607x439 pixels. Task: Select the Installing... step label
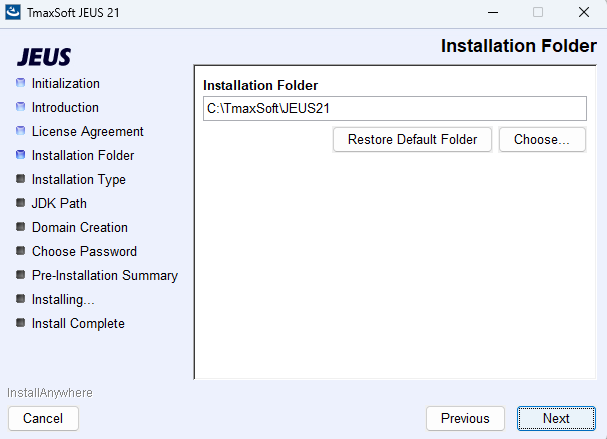coord(63,300)
